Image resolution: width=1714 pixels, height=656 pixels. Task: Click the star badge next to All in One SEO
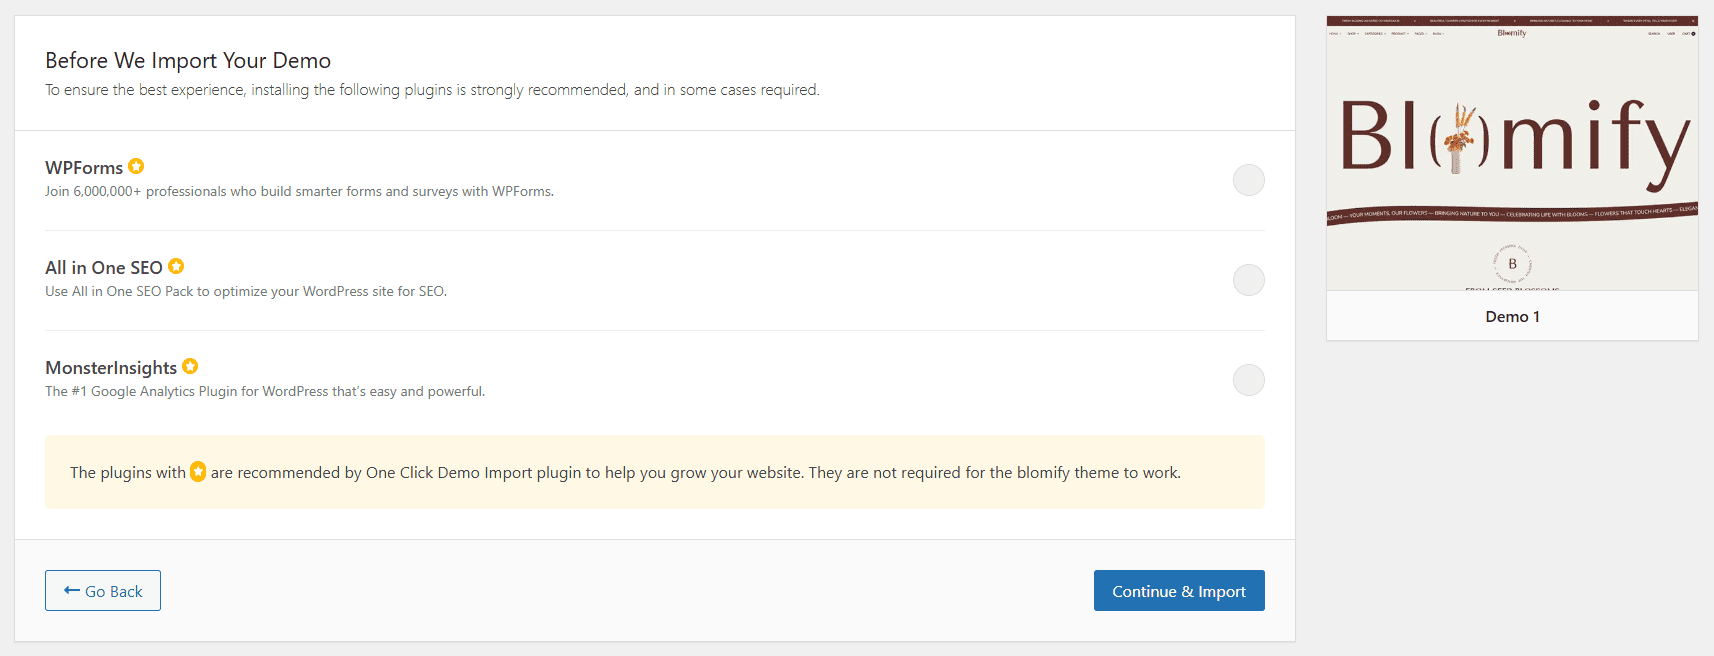(x=176, y=266)
